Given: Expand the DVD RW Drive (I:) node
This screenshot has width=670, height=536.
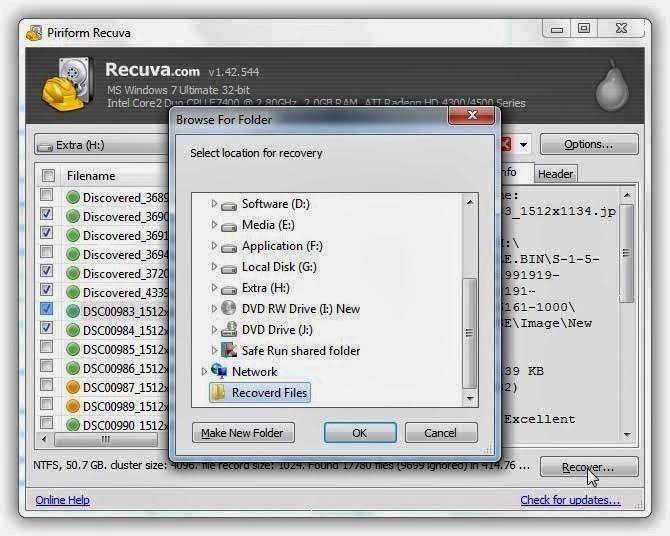Looking at the screenshot, I should click(x=214, y=308).
